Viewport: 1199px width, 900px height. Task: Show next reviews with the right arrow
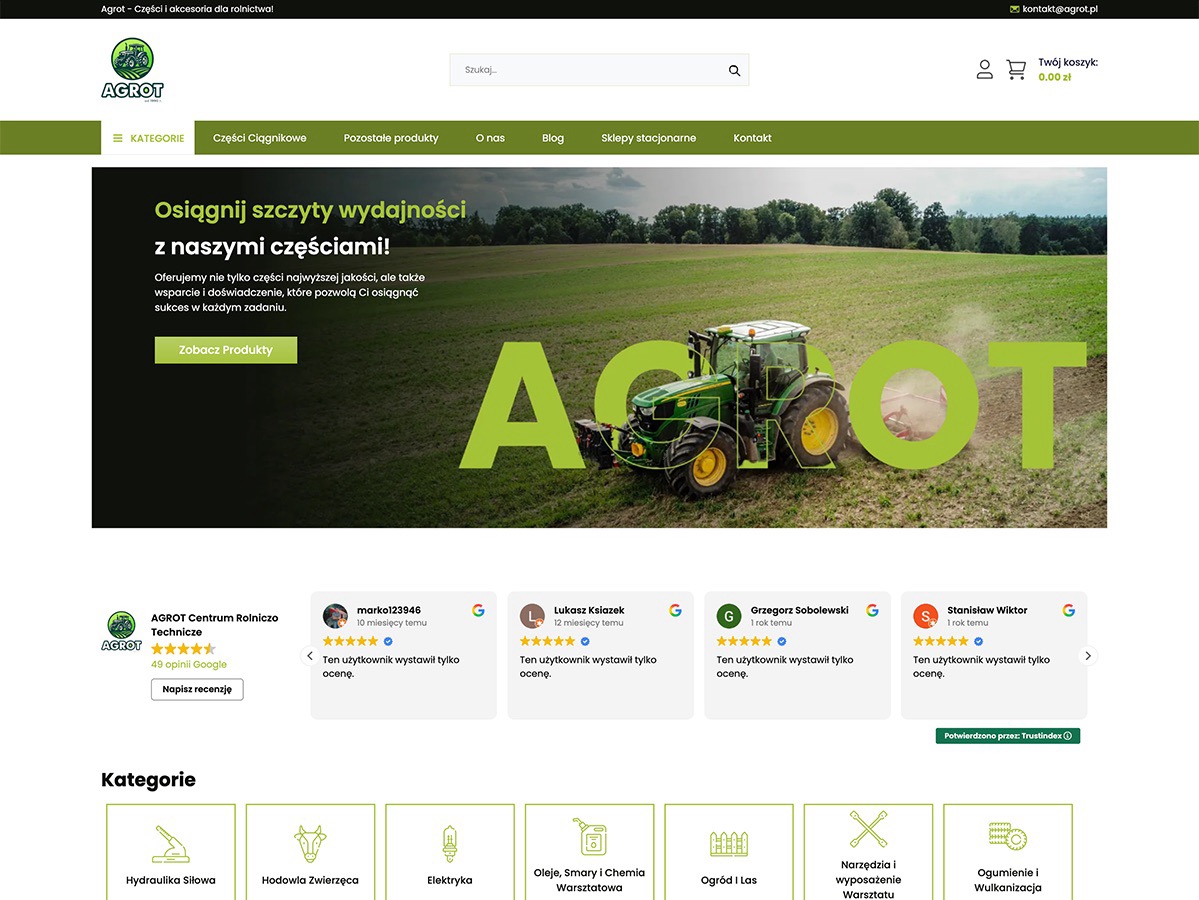[x=1088, y=656]
